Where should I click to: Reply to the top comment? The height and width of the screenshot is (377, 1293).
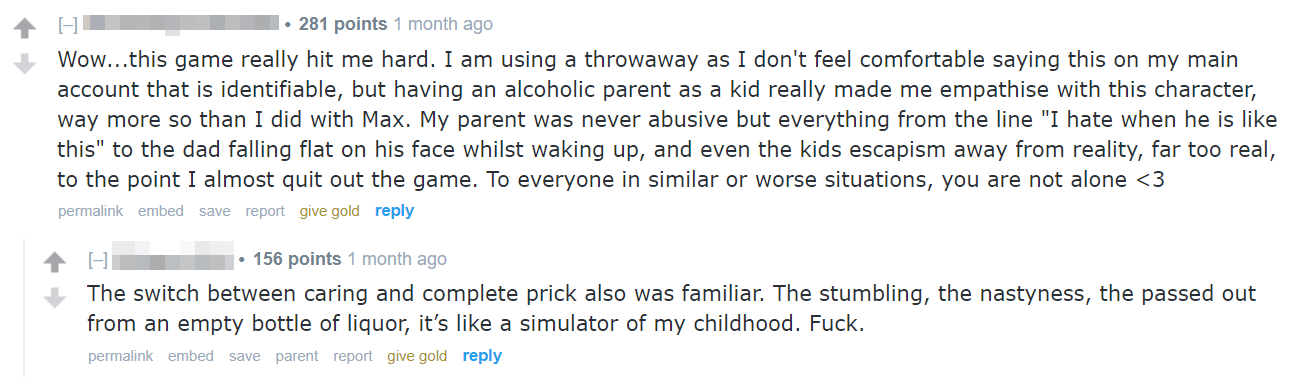coord(394,211)
